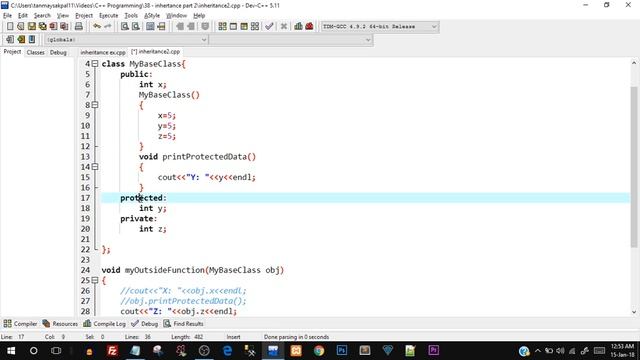Click the Goto Line toolbar icon
Screen dimensions: 640x360
pos(161,27)
